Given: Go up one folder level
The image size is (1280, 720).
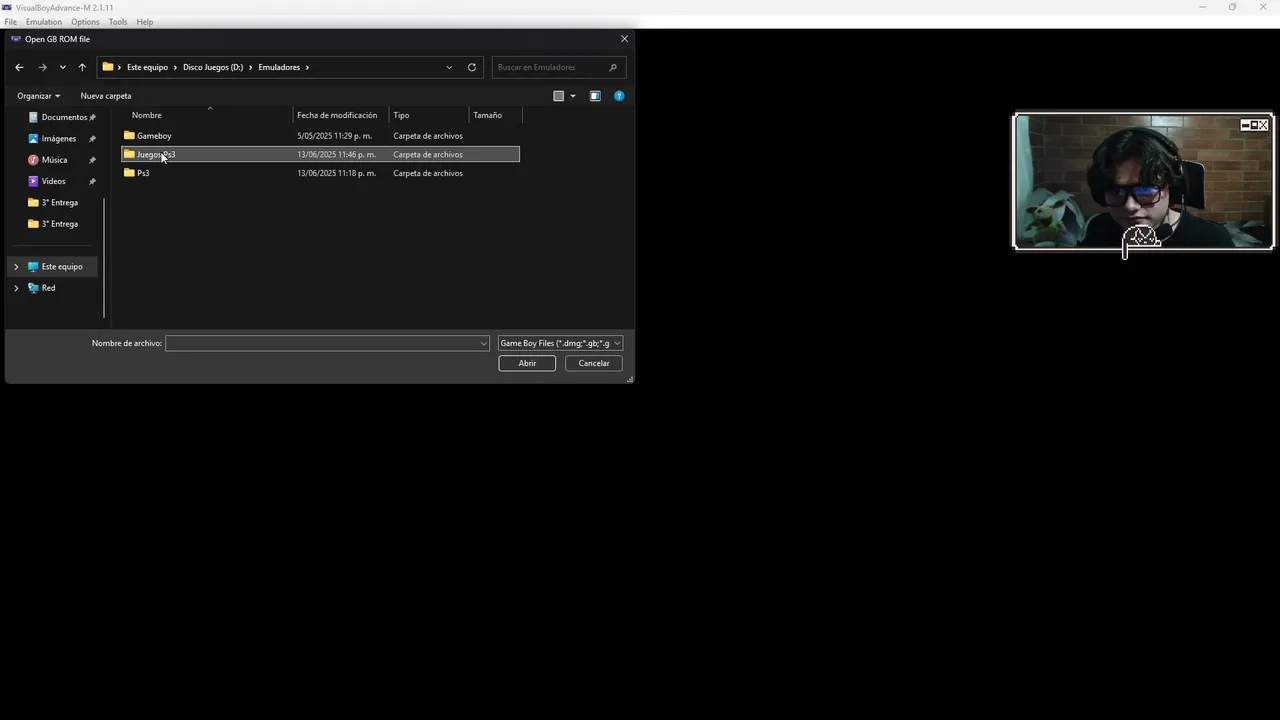Looking at the screenshot, I should [82, 67].
